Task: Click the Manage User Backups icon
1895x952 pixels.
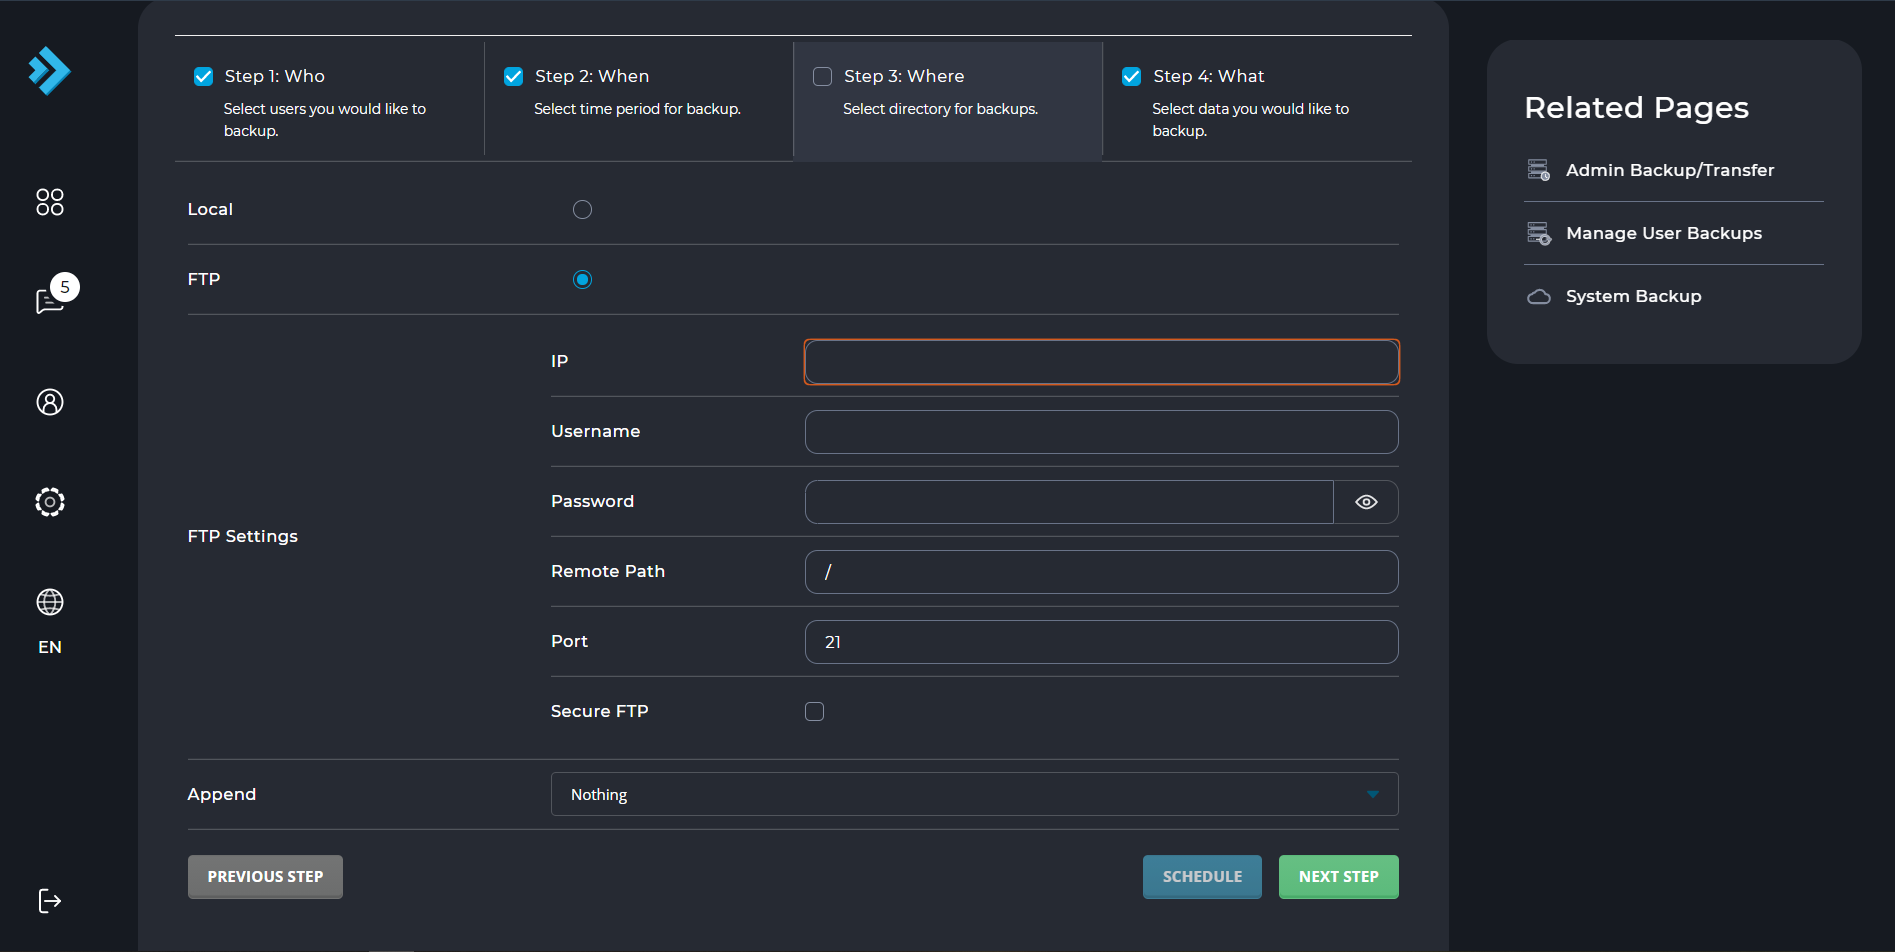Action: tap(1539, 233)
